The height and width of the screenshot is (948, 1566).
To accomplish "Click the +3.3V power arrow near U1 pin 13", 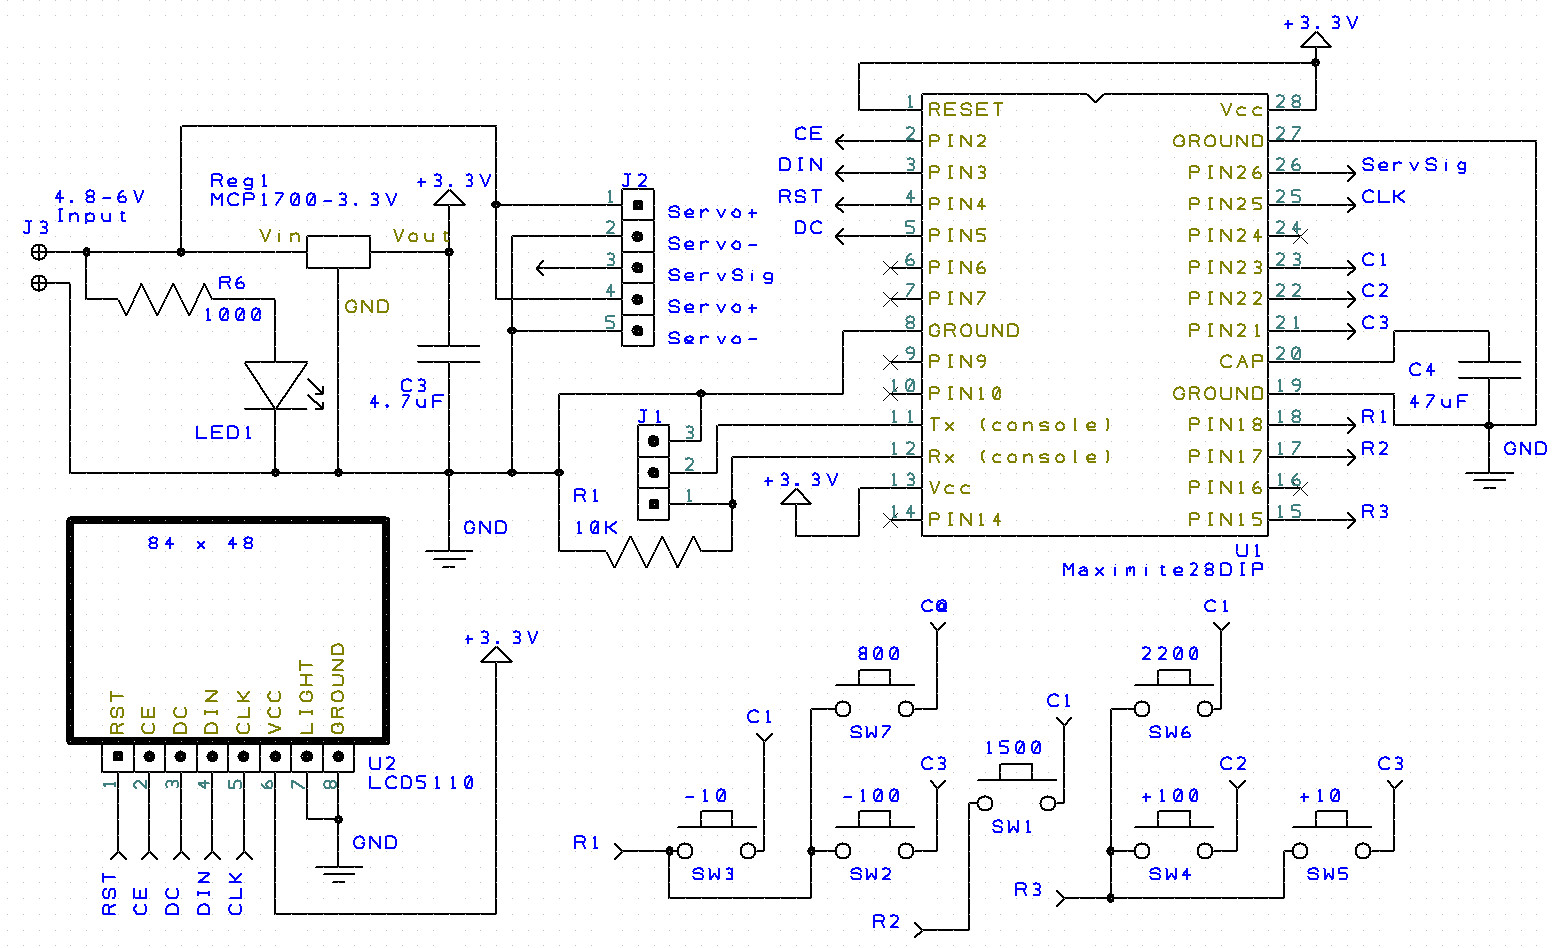I will tap(796, 497).
